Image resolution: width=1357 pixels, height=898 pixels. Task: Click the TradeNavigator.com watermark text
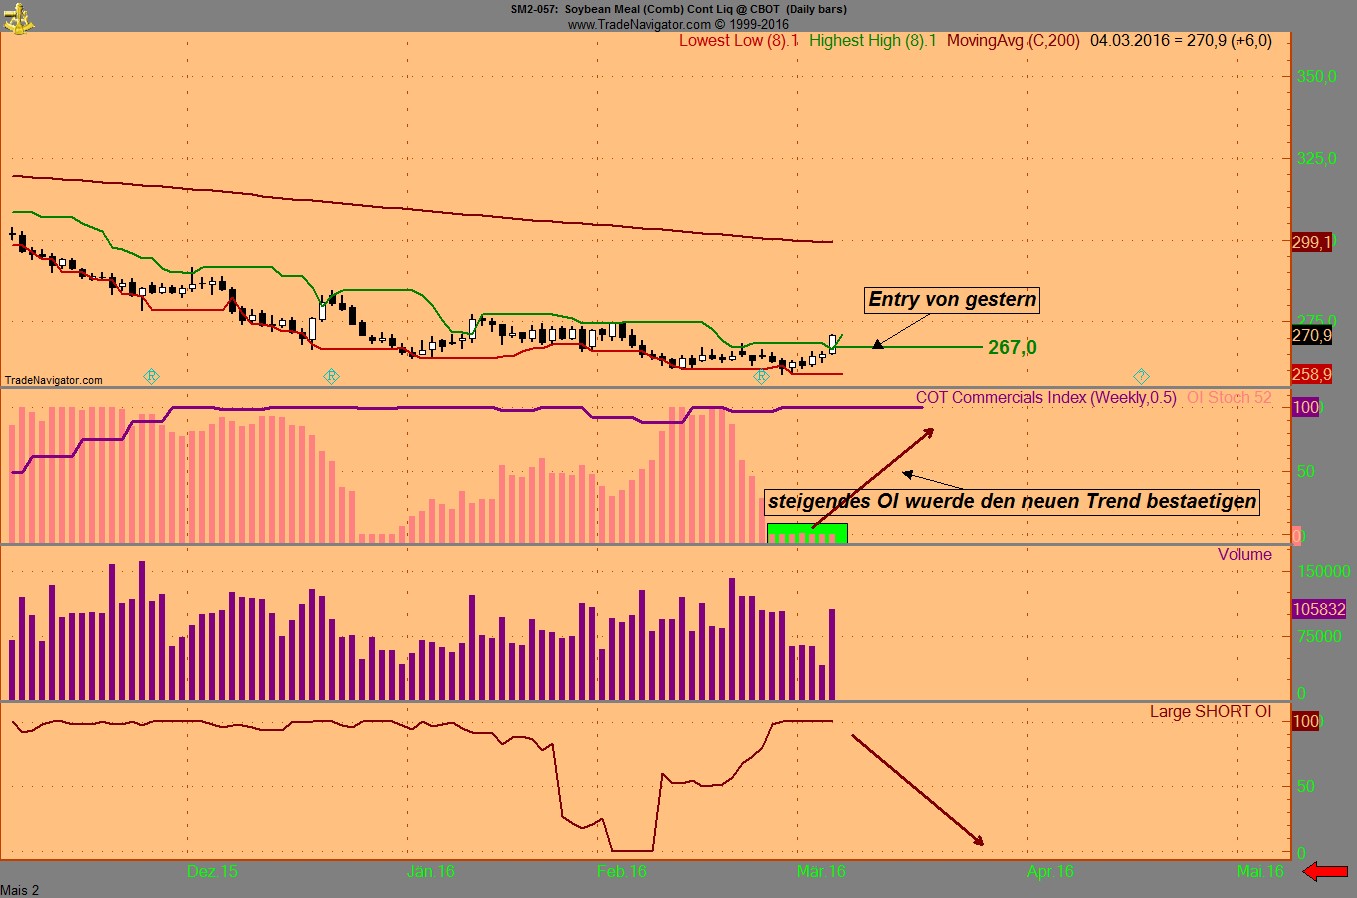click(x=53, y=379)
